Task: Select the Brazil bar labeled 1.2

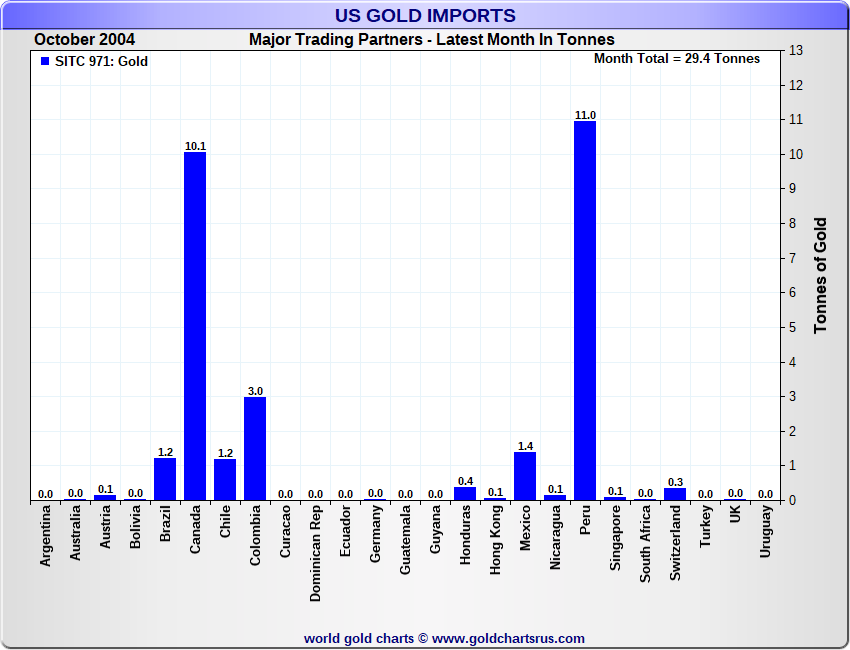Action: tap(165, 479)
